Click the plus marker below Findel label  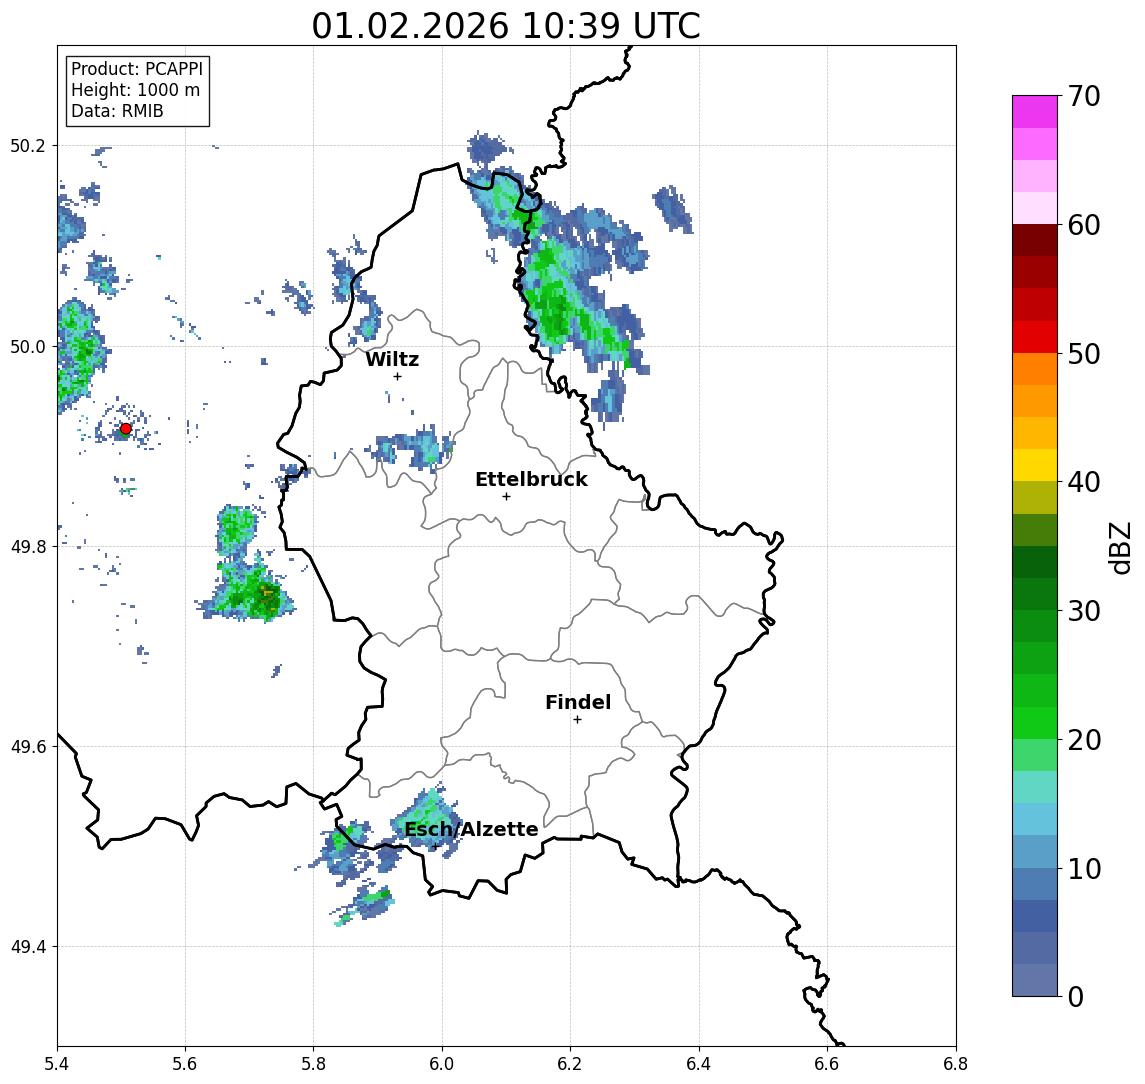577,720
